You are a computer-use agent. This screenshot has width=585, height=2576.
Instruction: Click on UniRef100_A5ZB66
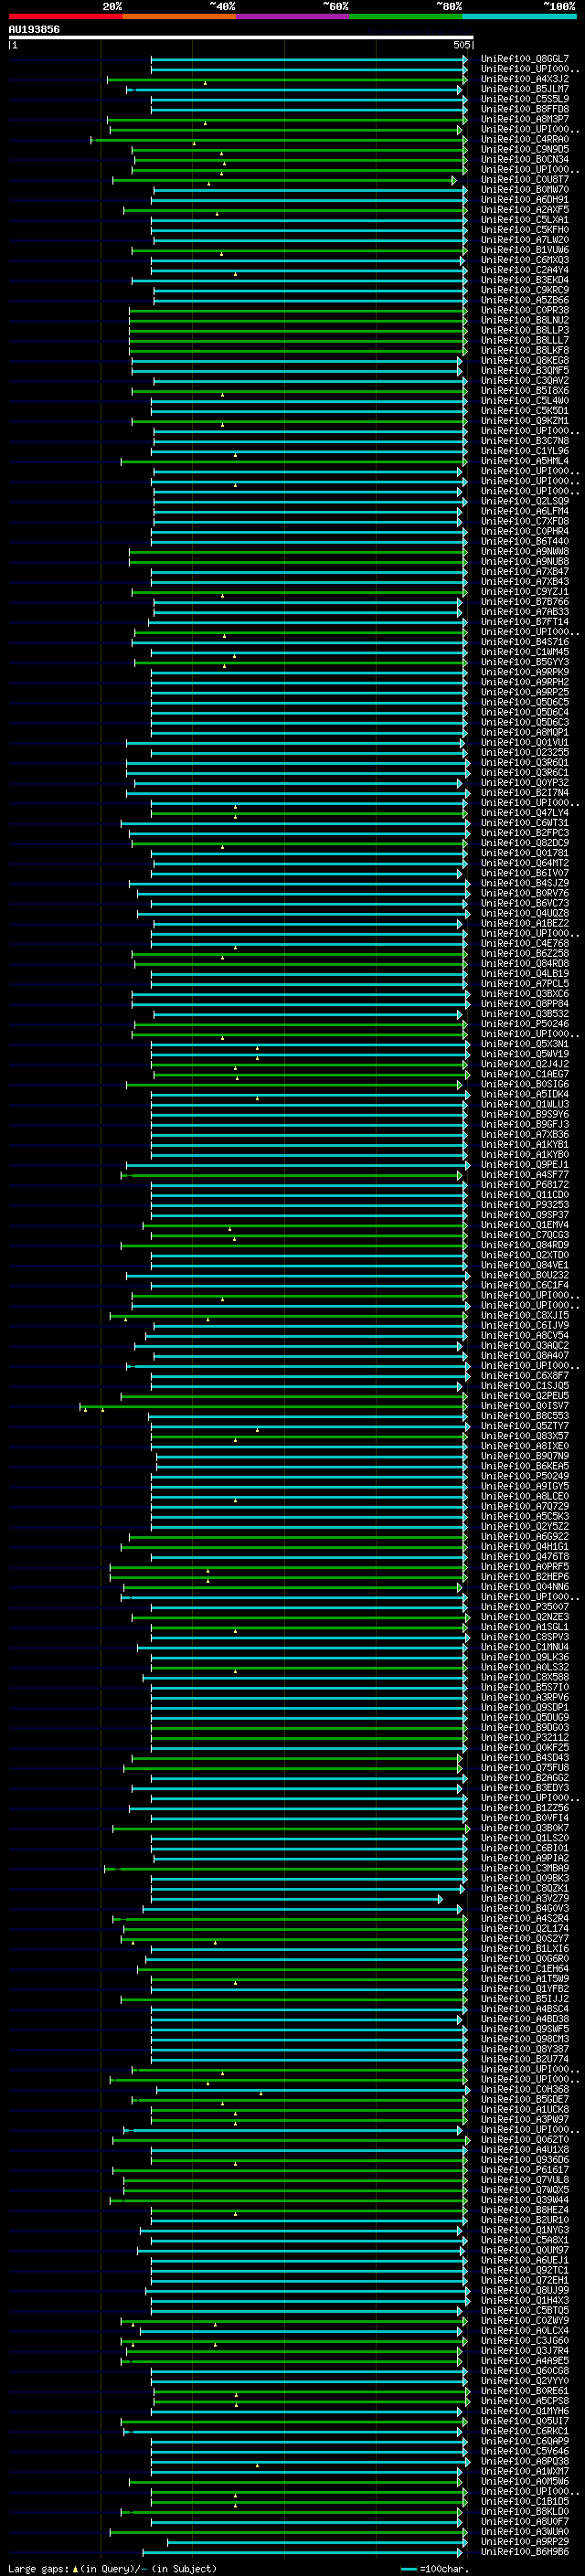pyautogui.click(x=524, y=300)
